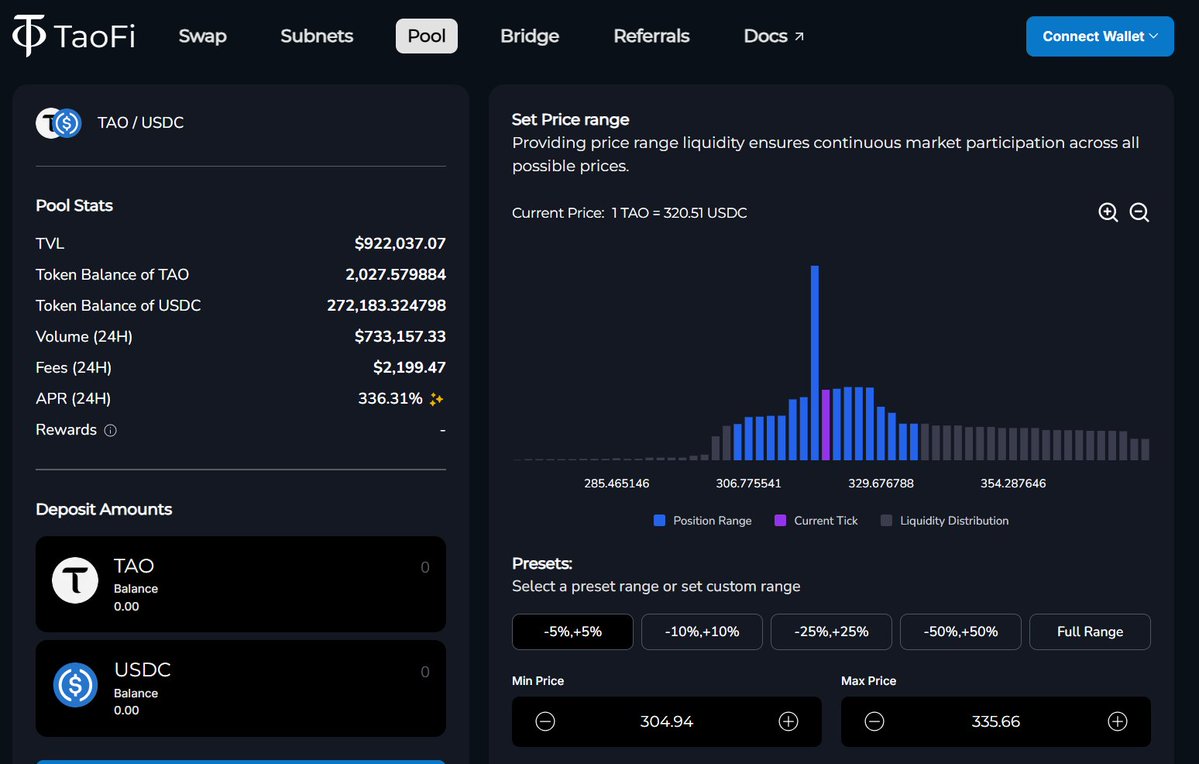This screenshot has width=1199, height=764.
Task: Open the Referrals page
Action: (651, 36)
